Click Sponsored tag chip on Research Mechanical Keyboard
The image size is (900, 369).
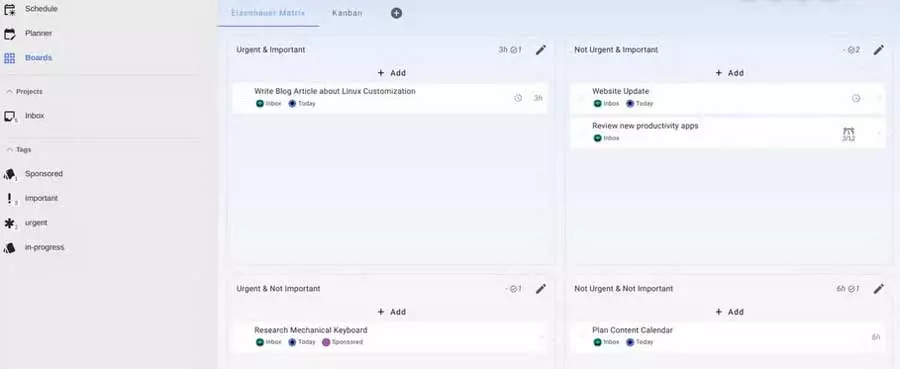pyautogui.click(x=343, y=342)
